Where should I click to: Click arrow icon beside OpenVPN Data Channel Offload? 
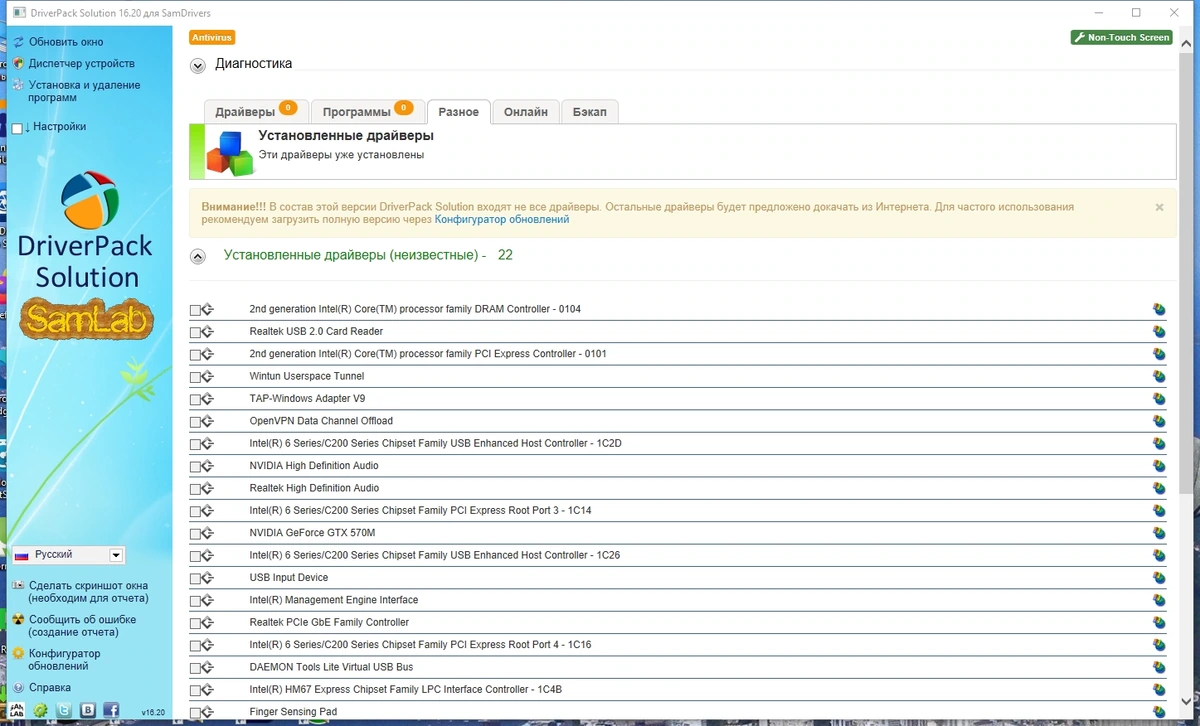tap(208, 422)
